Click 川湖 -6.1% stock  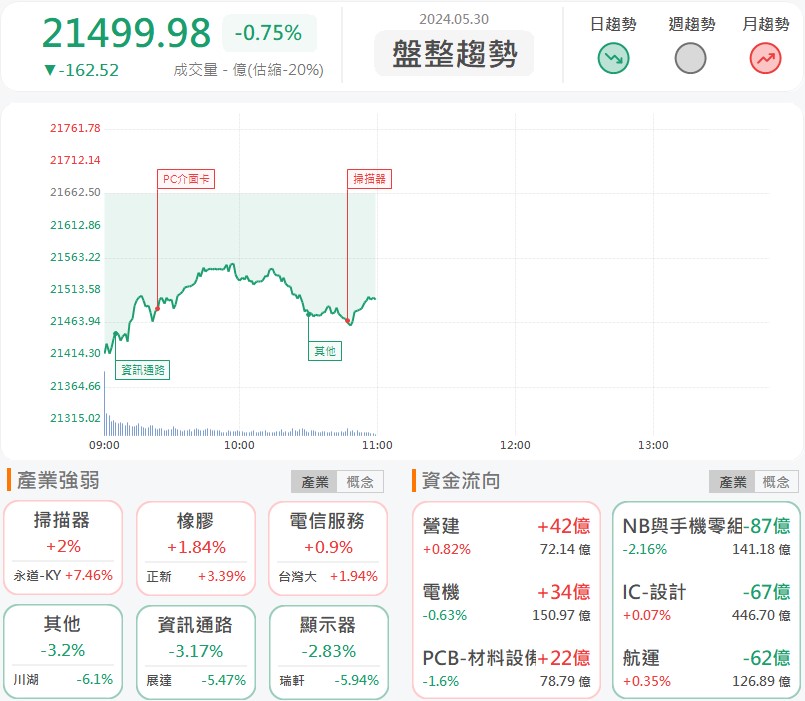(63, 679)
